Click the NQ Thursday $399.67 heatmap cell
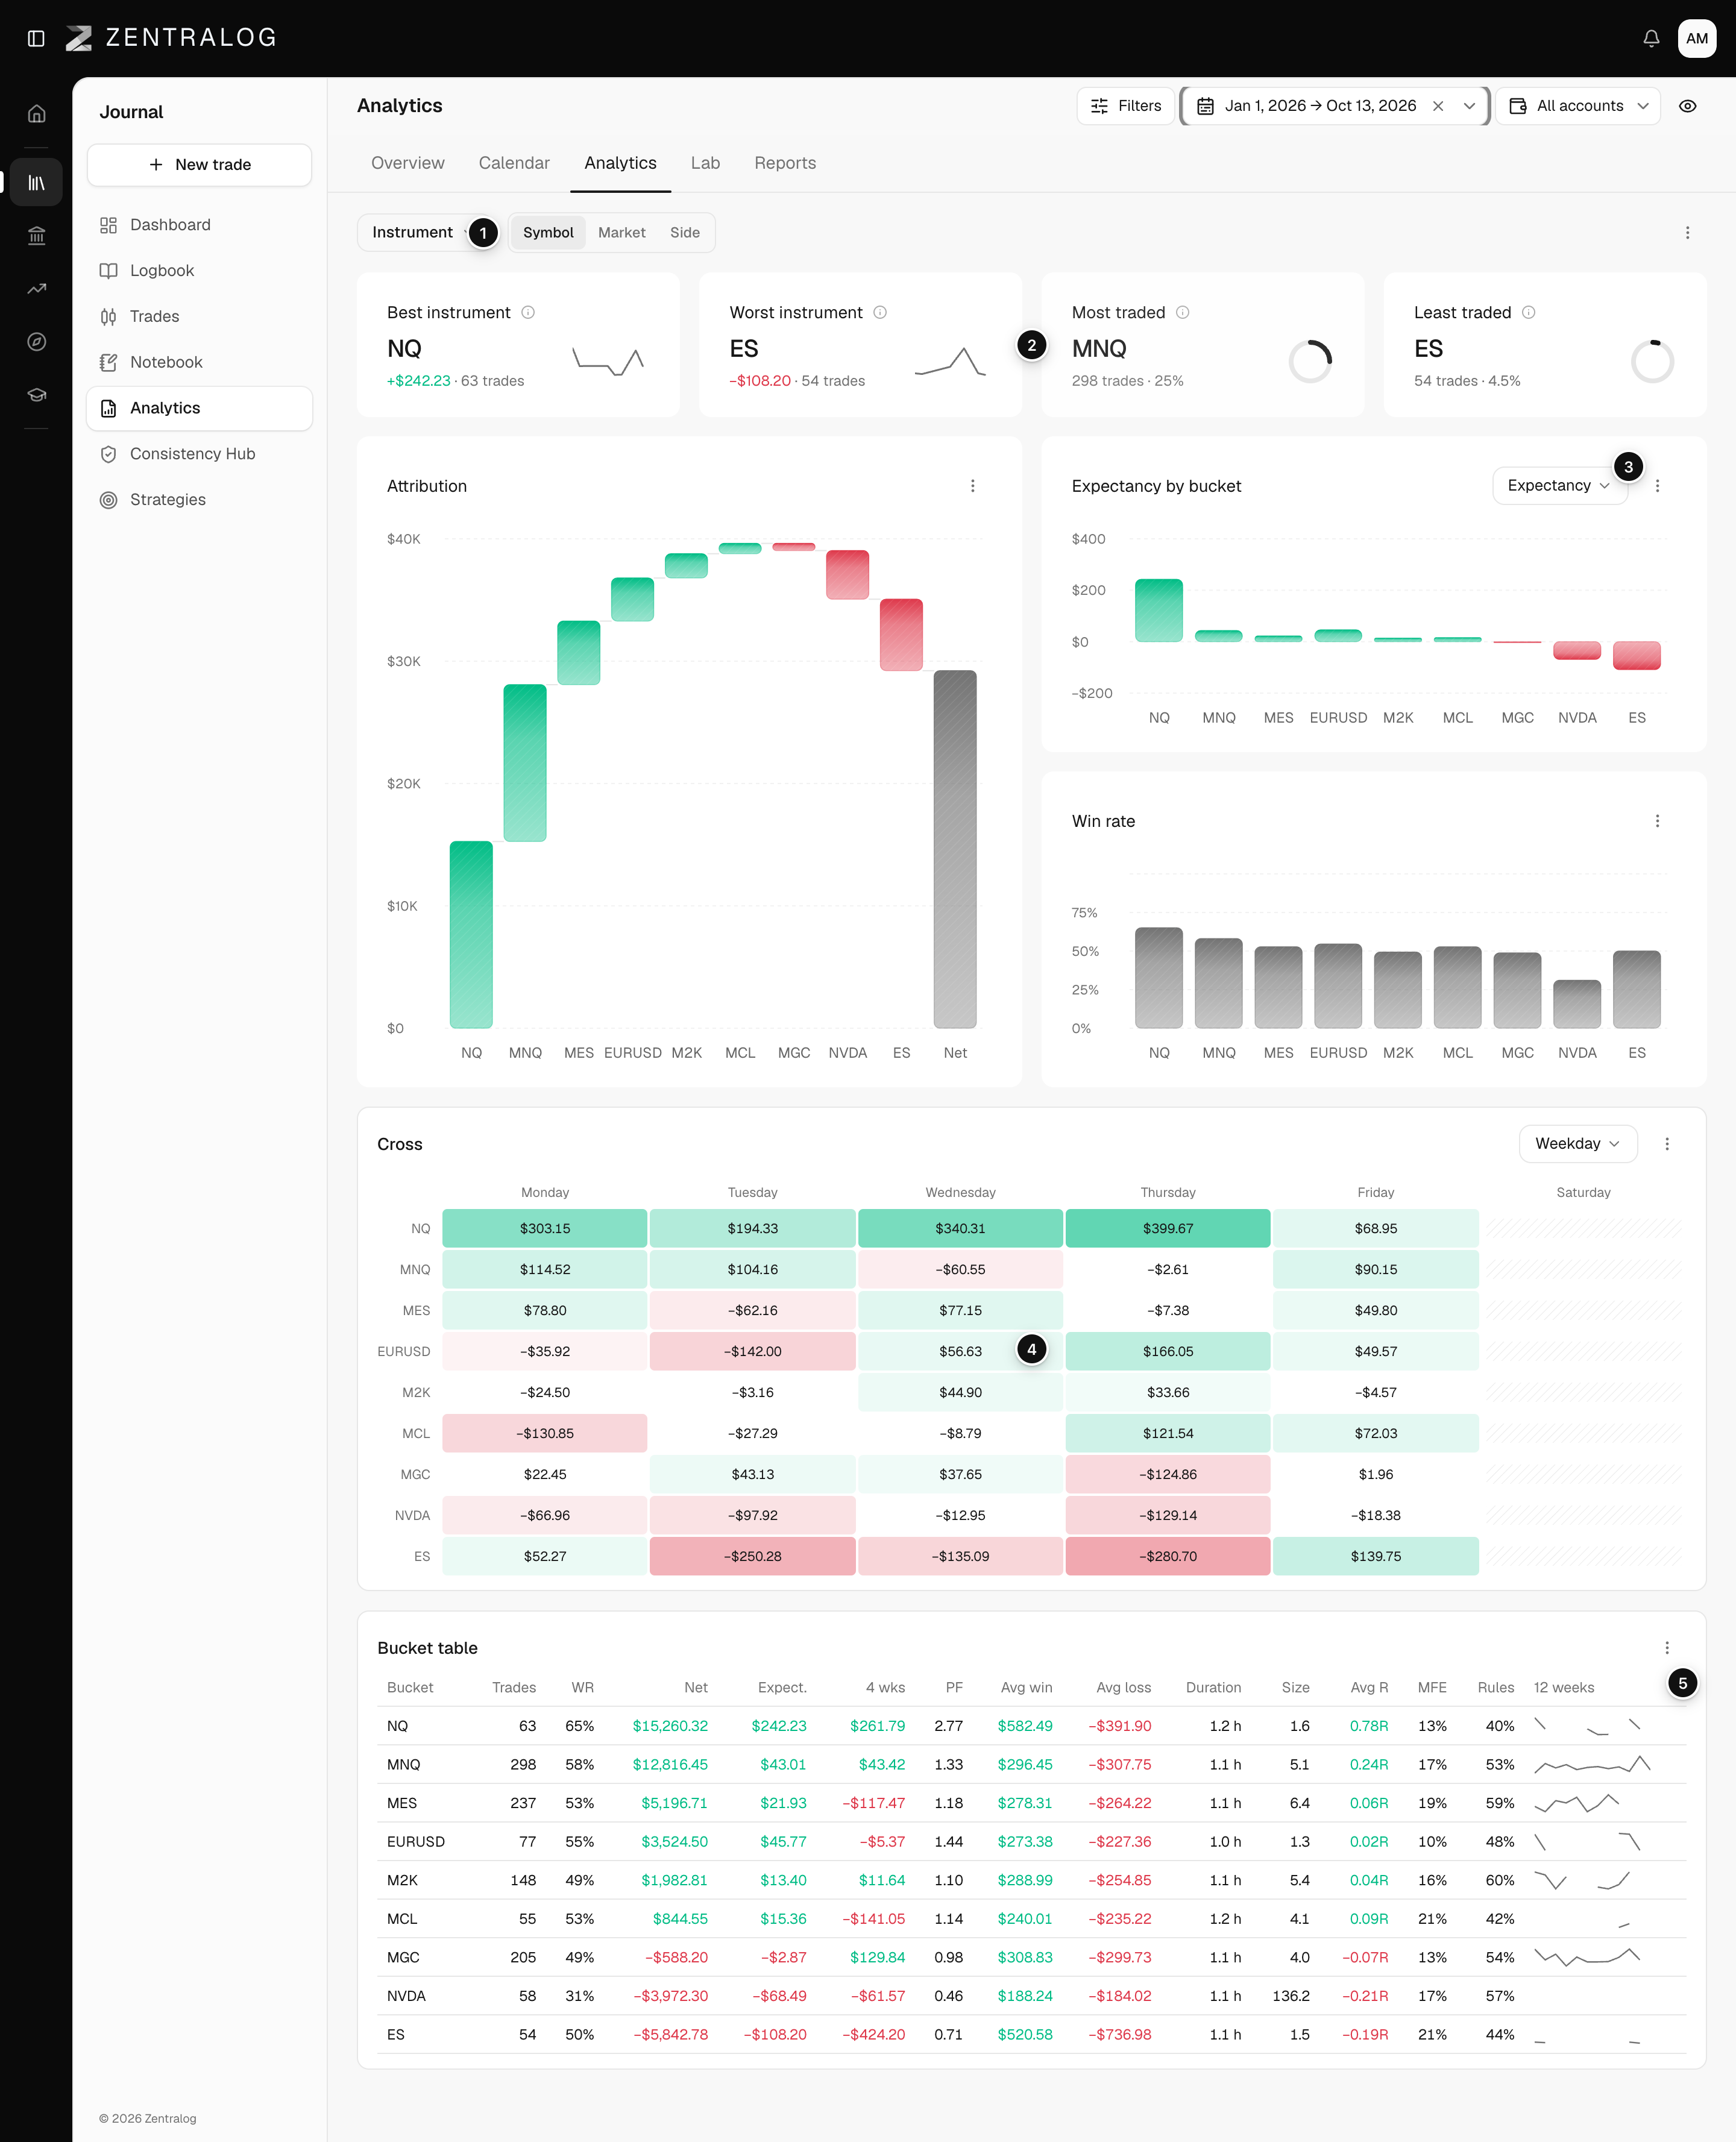 coord(1168,1228)
